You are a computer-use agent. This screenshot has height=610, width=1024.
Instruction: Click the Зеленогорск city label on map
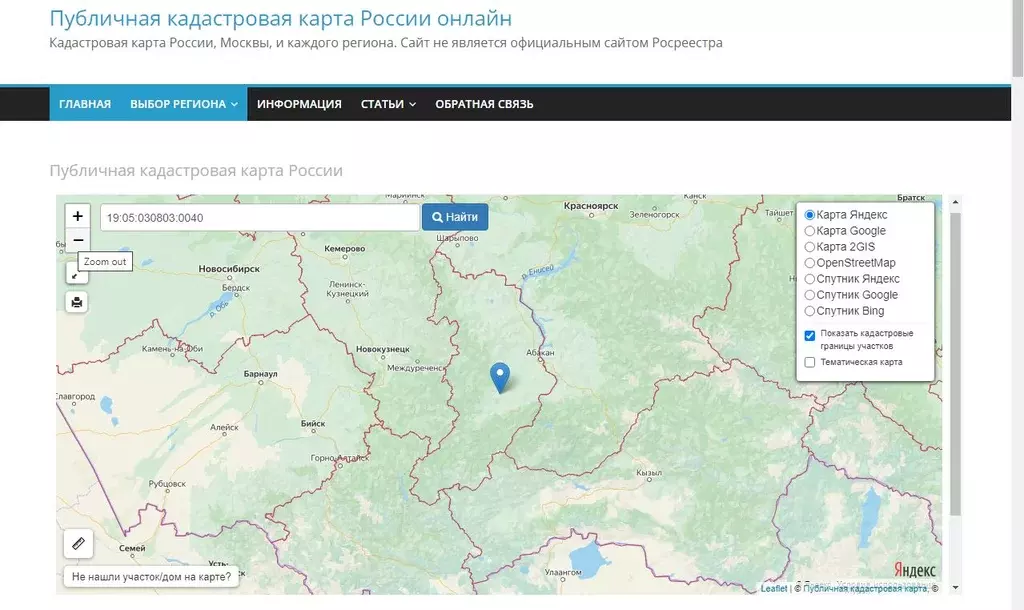654,215
